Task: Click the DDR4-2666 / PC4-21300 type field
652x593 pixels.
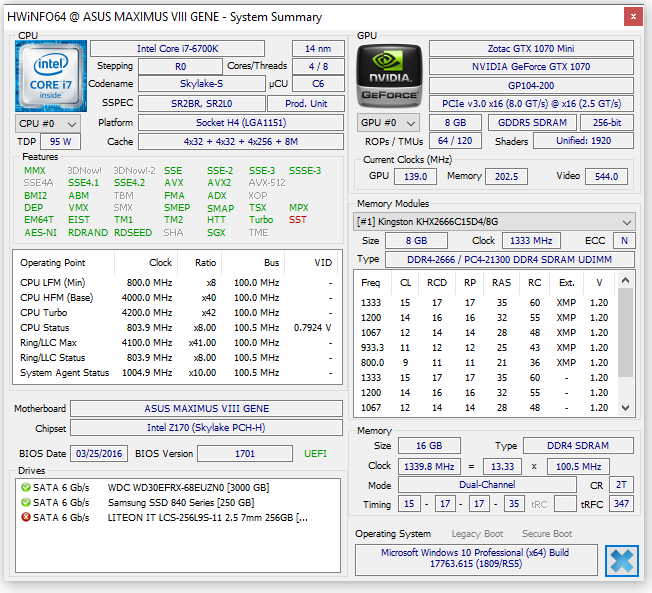Action: tap(510, 259)
